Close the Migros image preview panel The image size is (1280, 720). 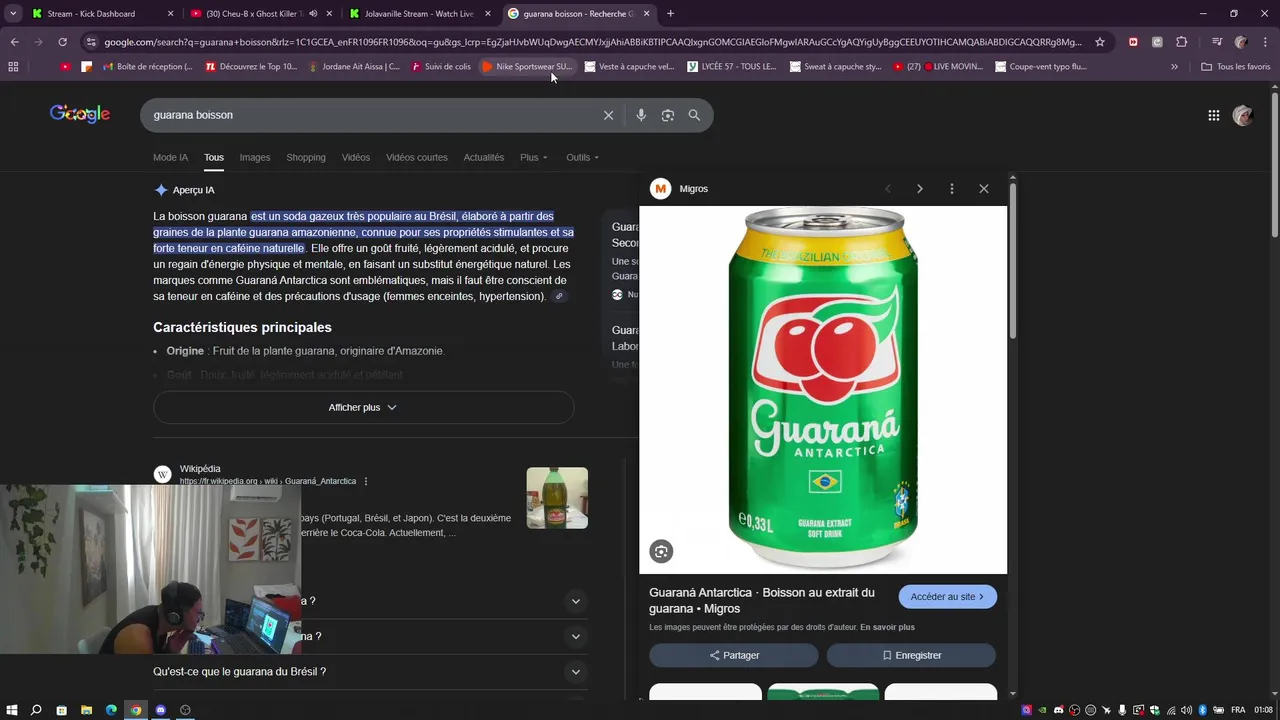984,188
